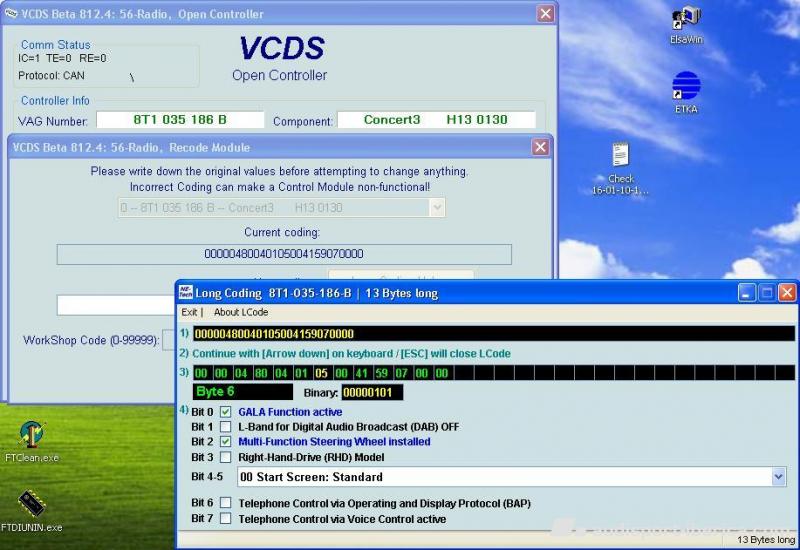Viewport: 800px width, 550px height.
Task: Click the Long Coding window title icon
Action: 185,292
